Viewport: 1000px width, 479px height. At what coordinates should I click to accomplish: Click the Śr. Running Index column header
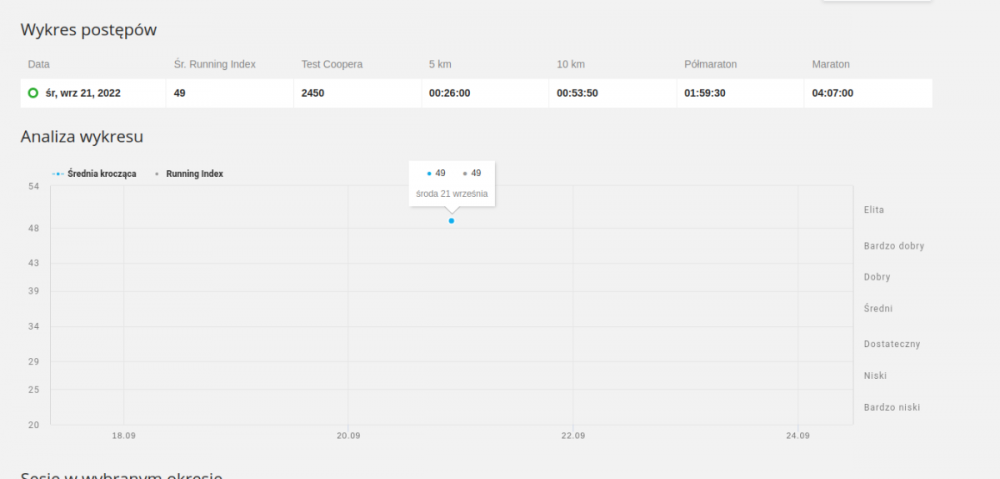point(215,64)
